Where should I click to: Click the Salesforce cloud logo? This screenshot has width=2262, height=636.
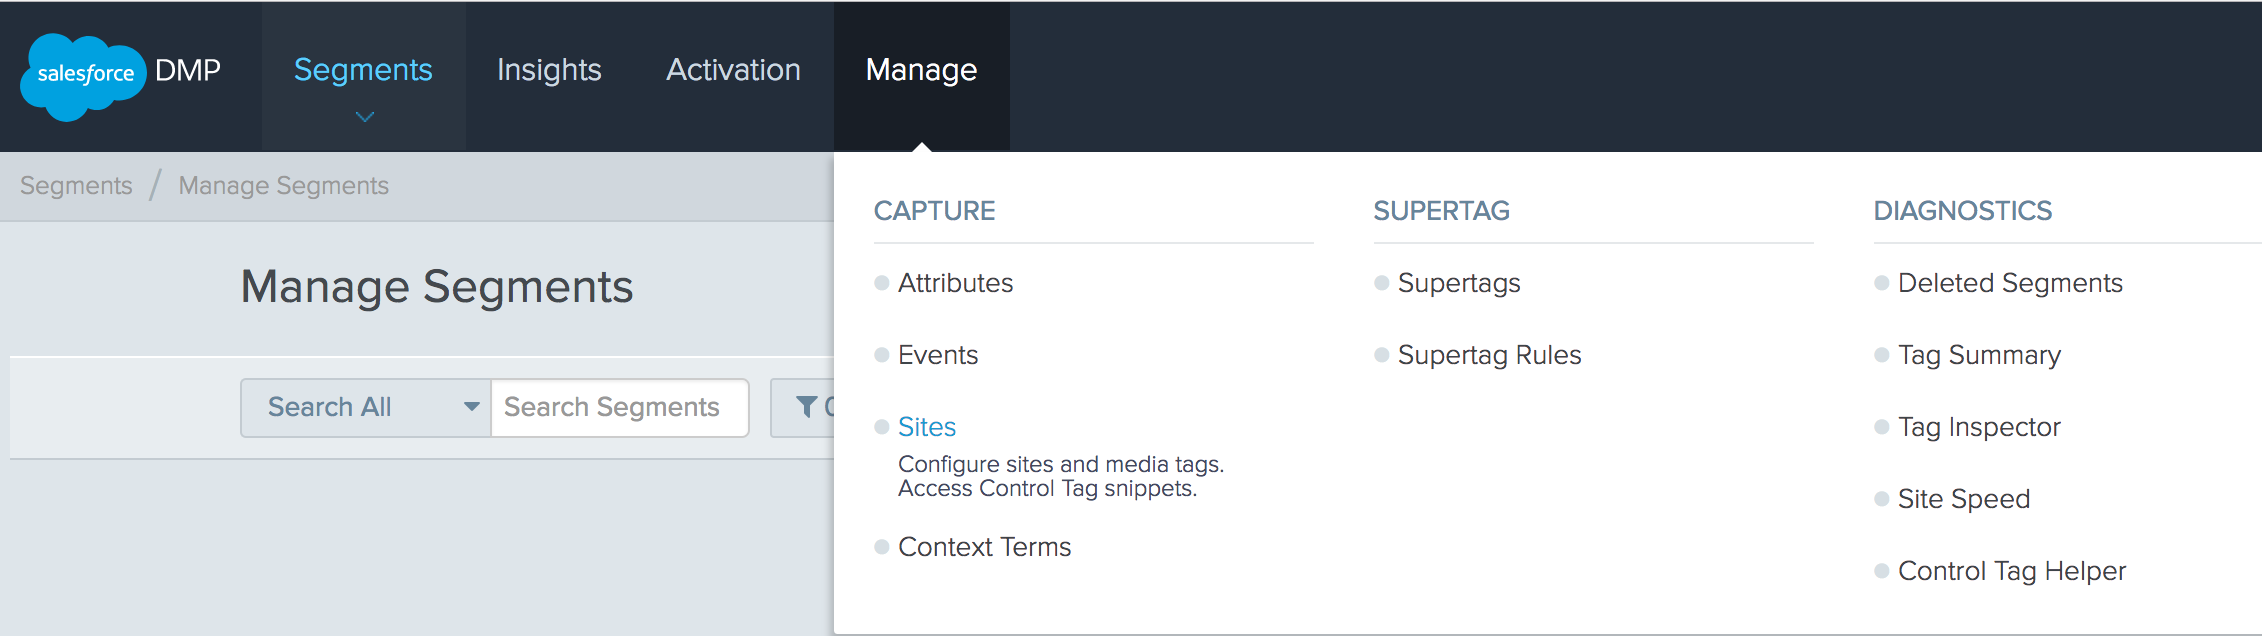coord(83,75)
